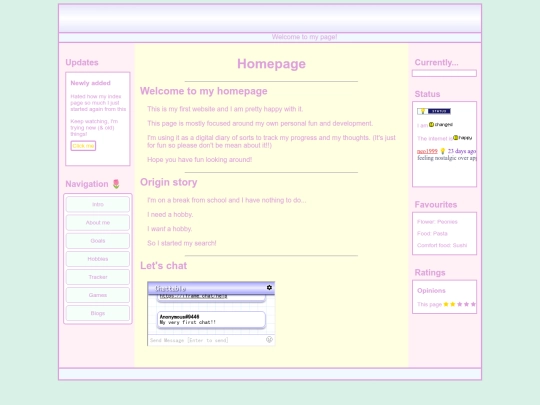Click 'So I started my search!' line

tap(181, 243)
